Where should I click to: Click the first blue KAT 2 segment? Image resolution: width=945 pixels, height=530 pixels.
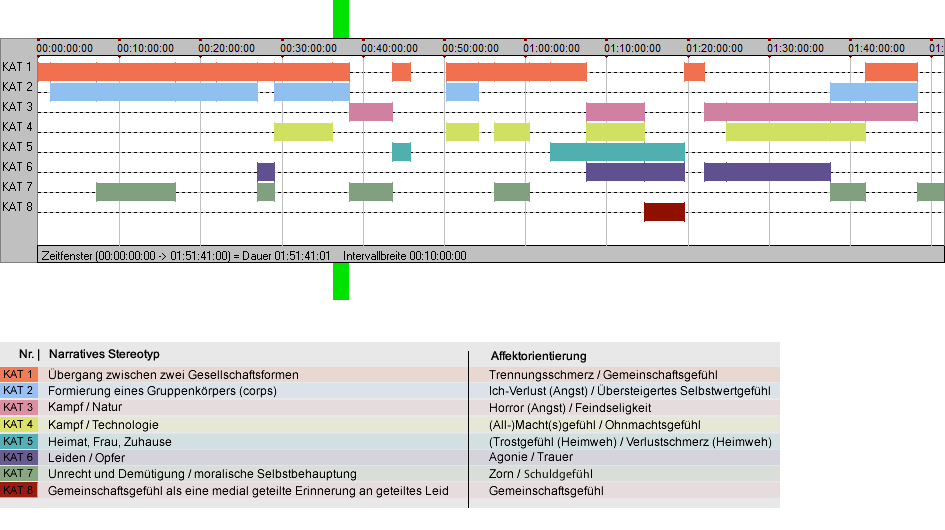[x=154, y=92]
